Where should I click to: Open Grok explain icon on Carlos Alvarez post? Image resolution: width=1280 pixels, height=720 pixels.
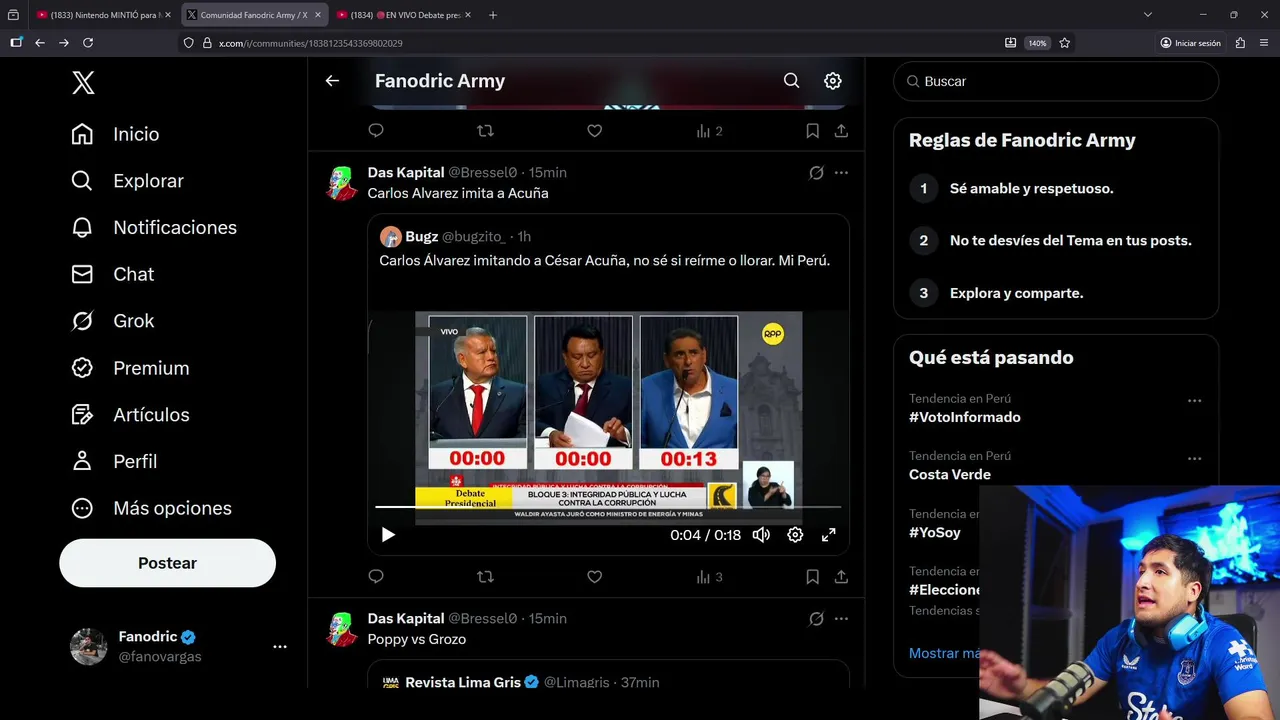click(816, 173)
